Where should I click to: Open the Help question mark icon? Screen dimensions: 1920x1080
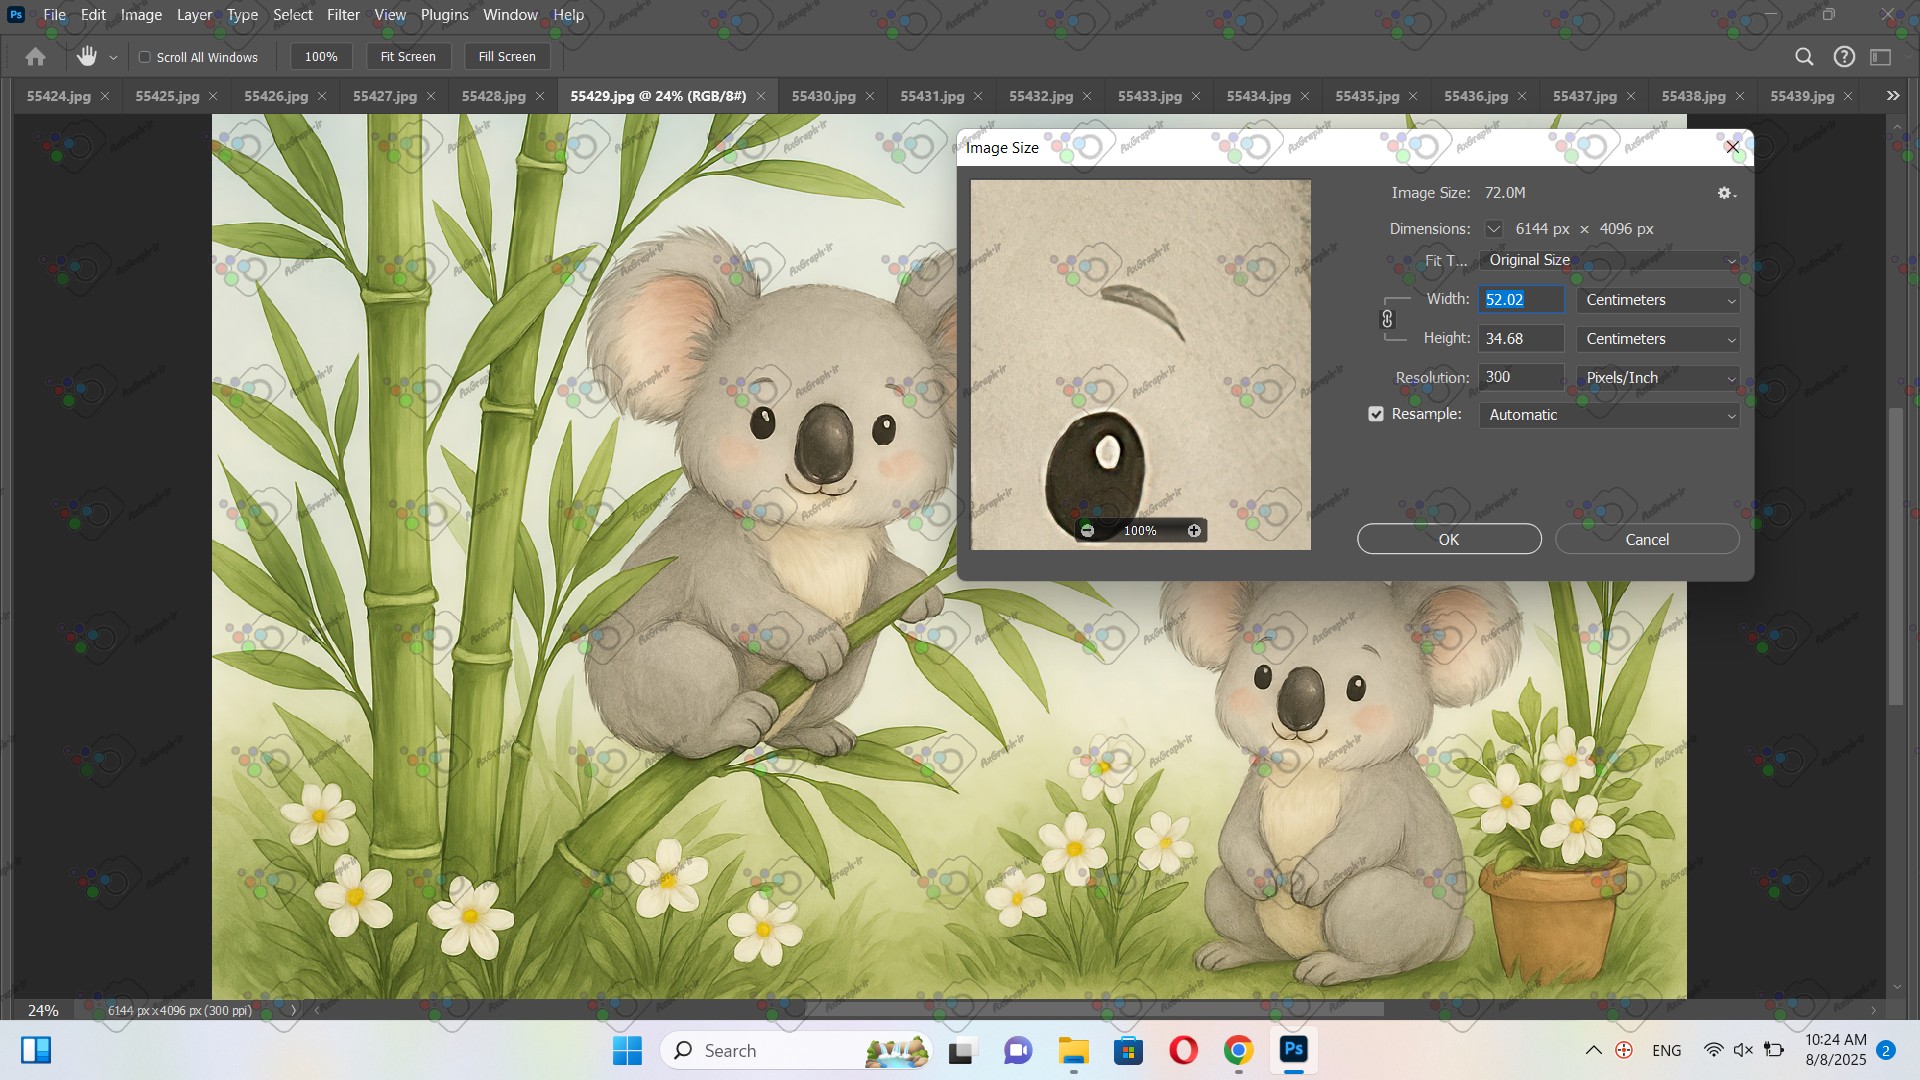1844,57
